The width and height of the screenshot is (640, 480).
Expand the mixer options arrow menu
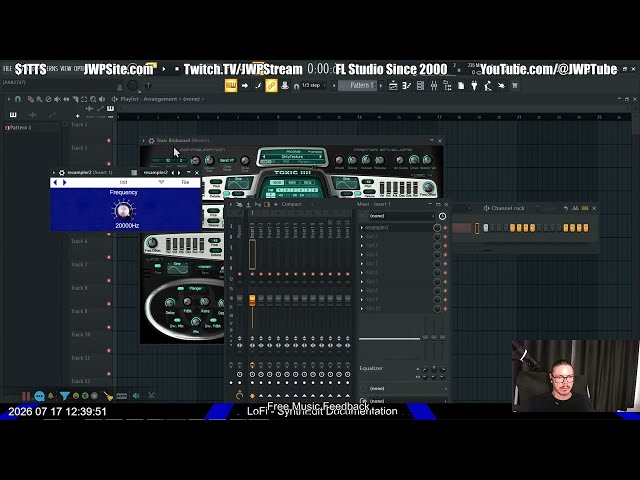click(x=231, y=204)
